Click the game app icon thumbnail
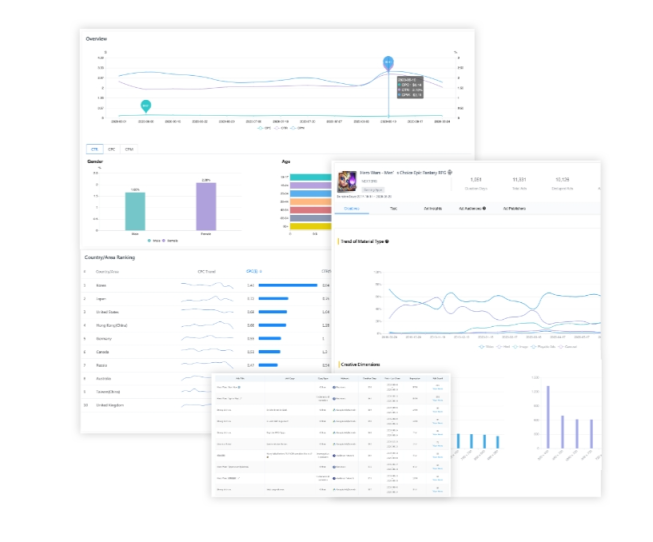The width and height of the screenshot is (653, 542). [x=347, y=179]
